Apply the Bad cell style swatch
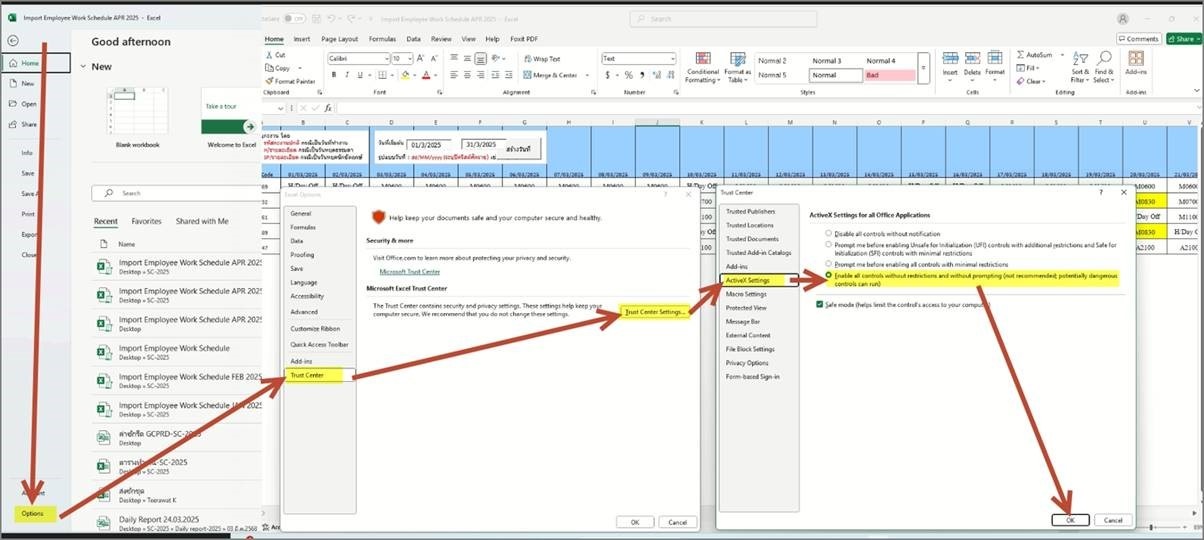 892,75
